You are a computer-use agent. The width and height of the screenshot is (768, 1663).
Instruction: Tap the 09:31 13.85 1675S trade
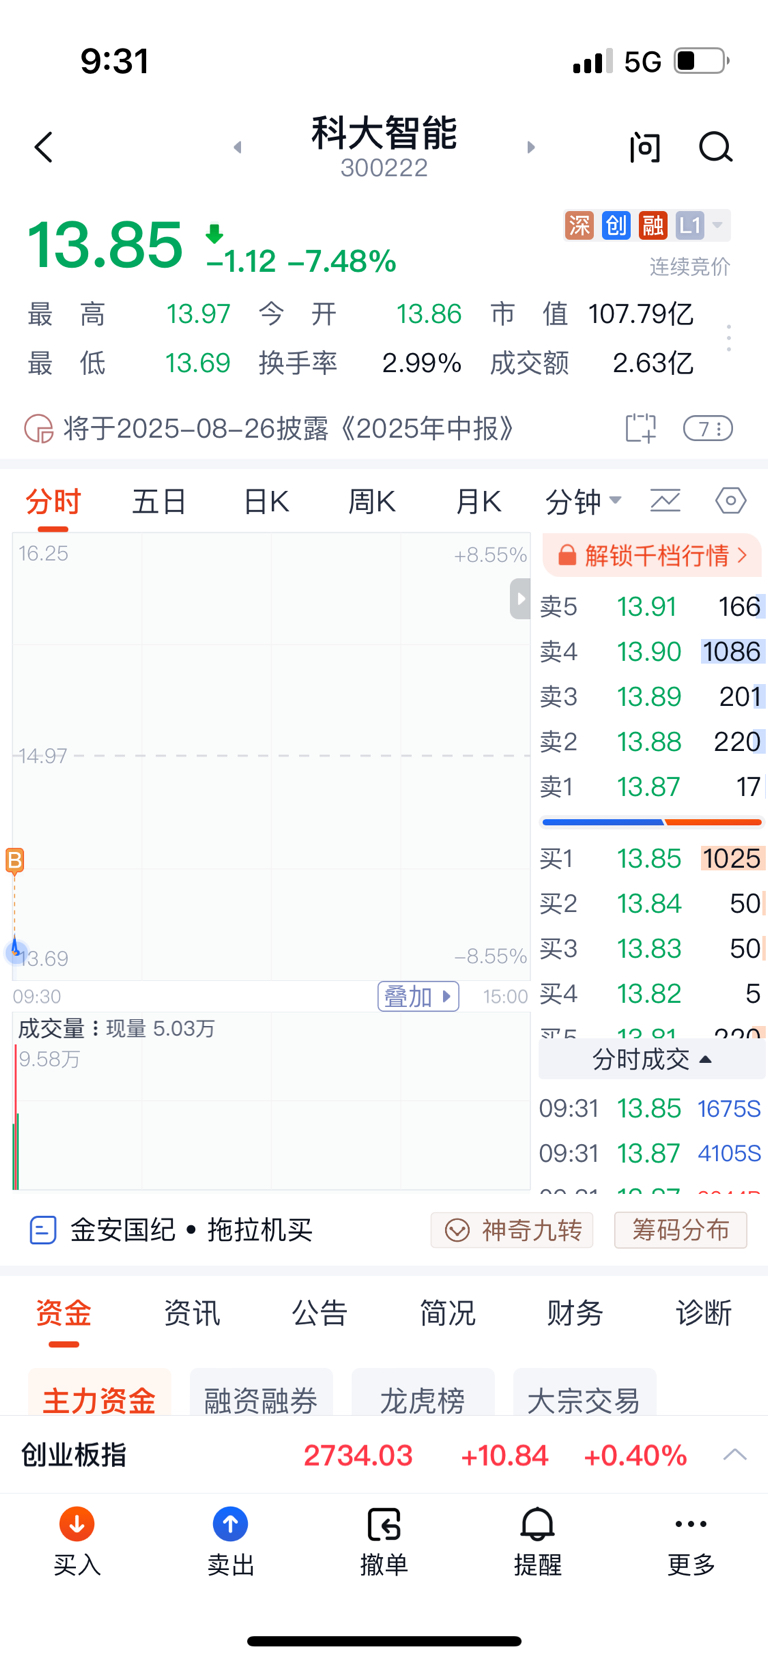click(x=651, y=1108)
